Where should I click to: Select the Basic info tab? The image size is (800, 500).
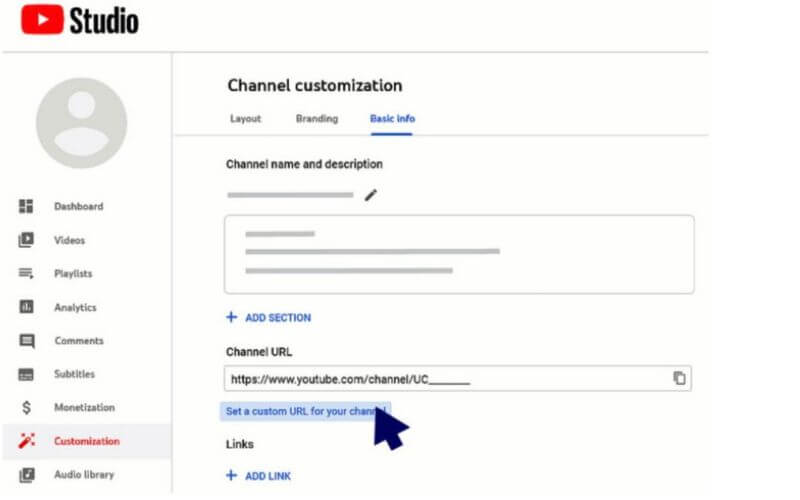[392, 119]
